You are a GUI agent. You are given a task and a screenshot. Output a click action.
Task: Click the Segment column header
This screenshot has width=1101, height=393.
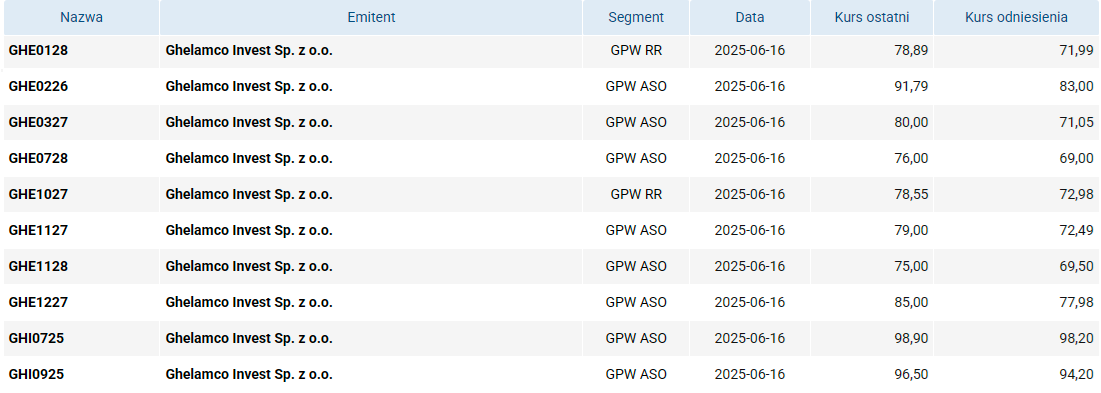[x=635, y=18]
